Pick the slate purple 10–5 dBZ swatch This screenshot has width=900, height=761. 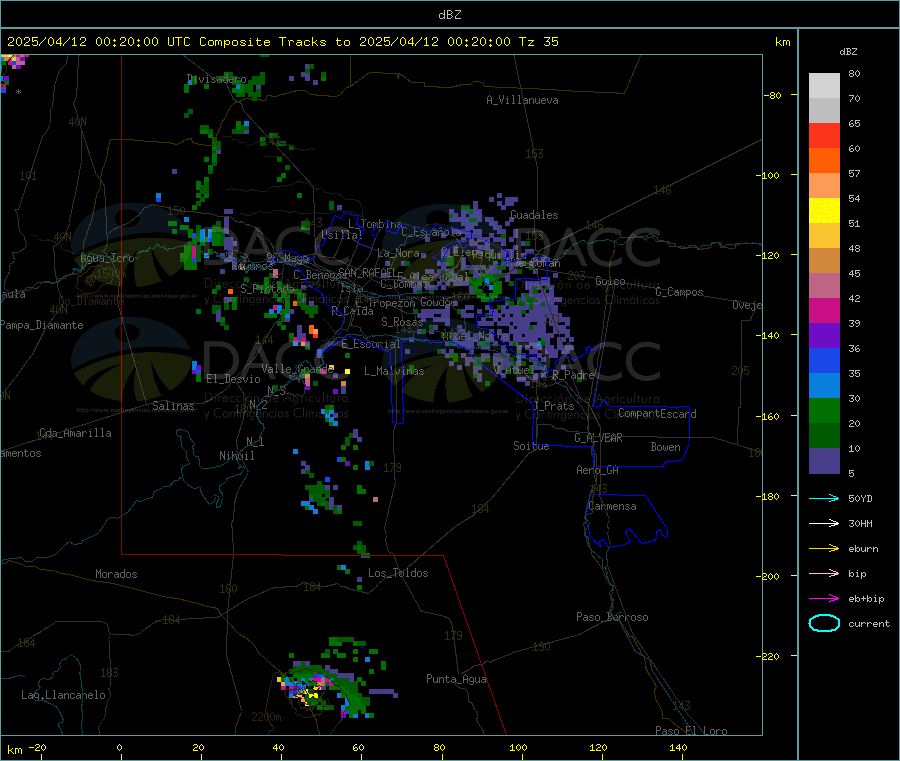tap(824, 460)
